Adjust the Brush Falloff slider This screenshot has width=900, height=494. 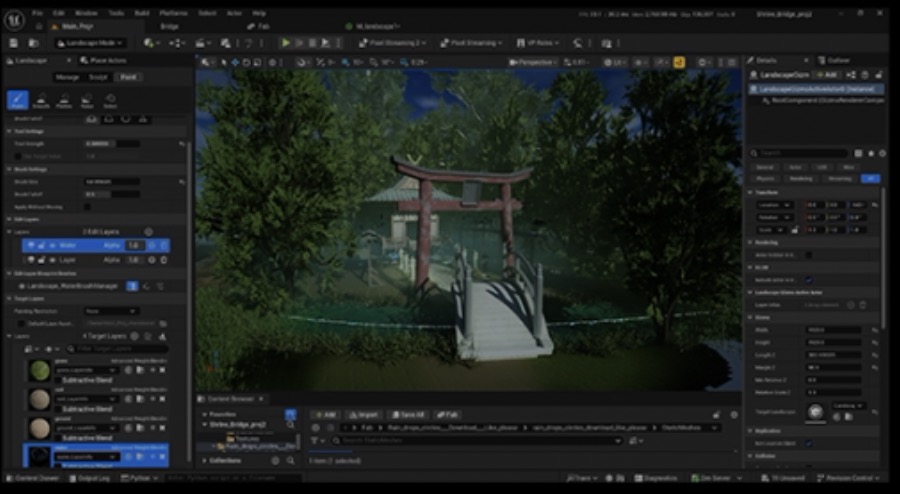point(112,195)
